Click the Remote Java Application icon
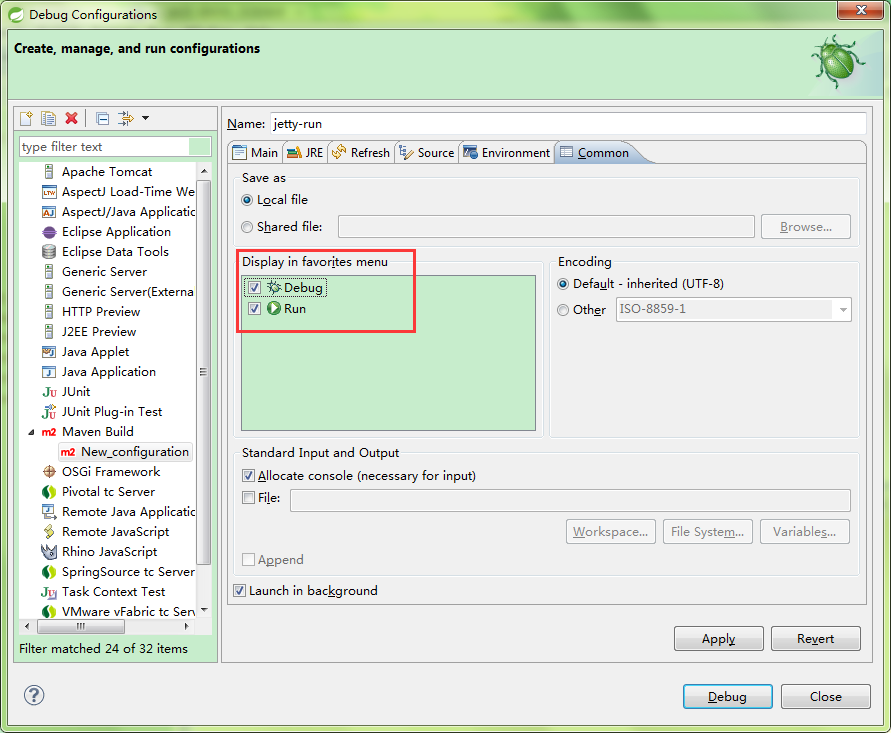 [49, 512]
